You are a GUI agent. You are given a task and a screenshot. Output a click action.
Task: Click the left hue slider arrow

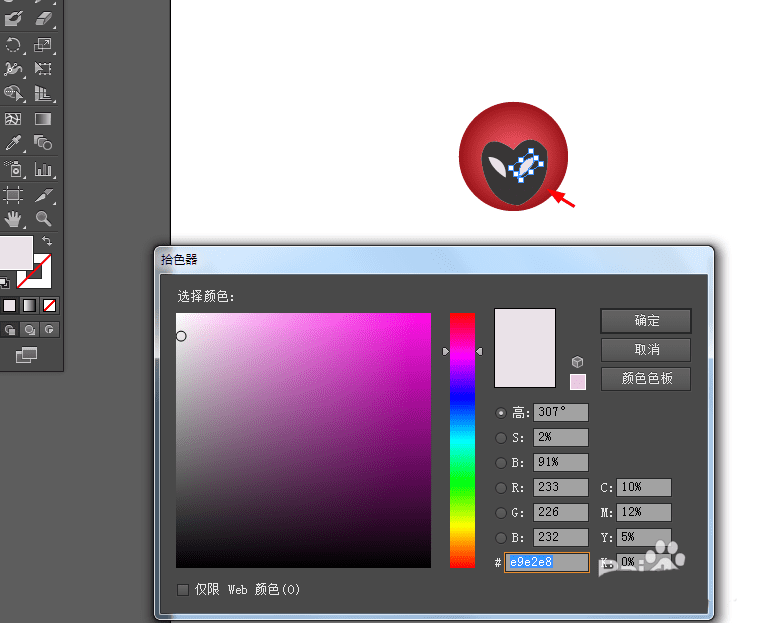446,351
